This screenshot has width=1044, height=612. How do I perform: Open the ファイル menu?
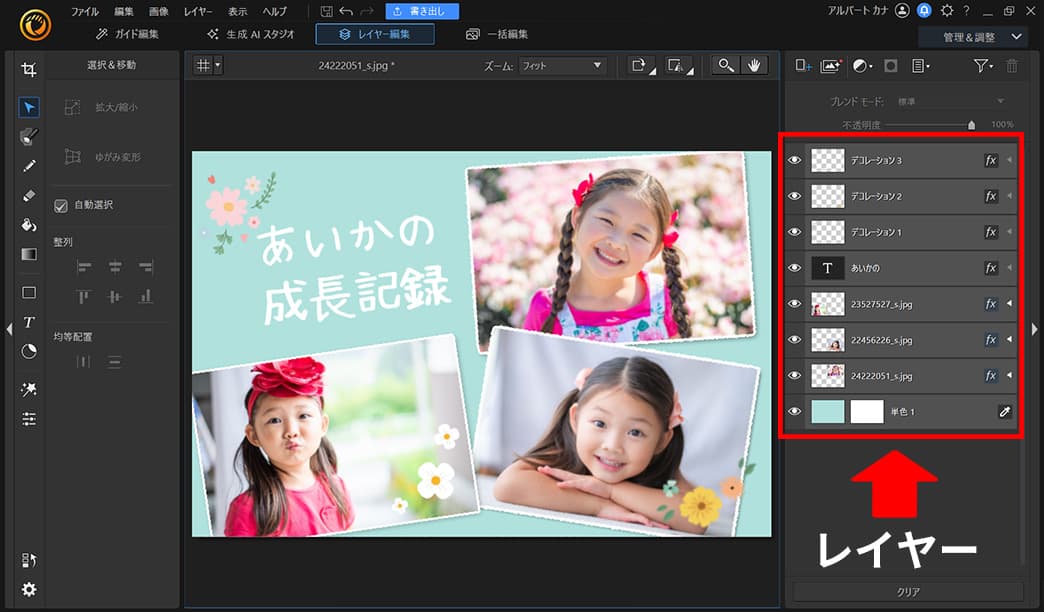point(85,11)
